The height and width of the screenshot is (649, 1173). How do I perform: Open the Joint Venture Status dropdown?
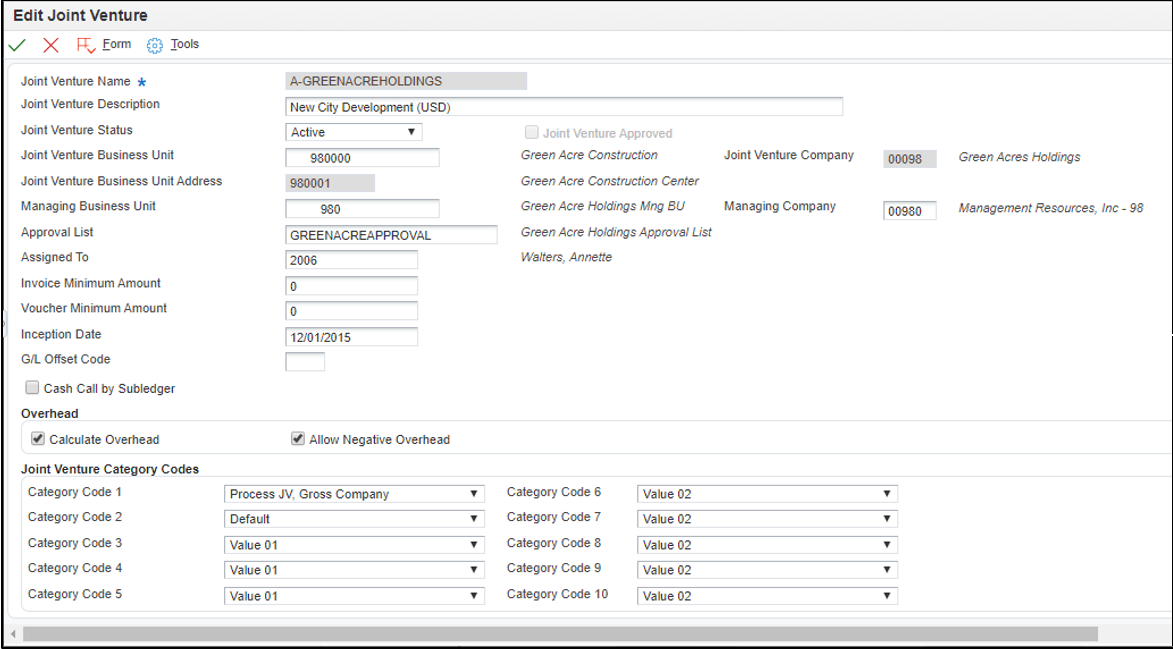pos(354,132)
